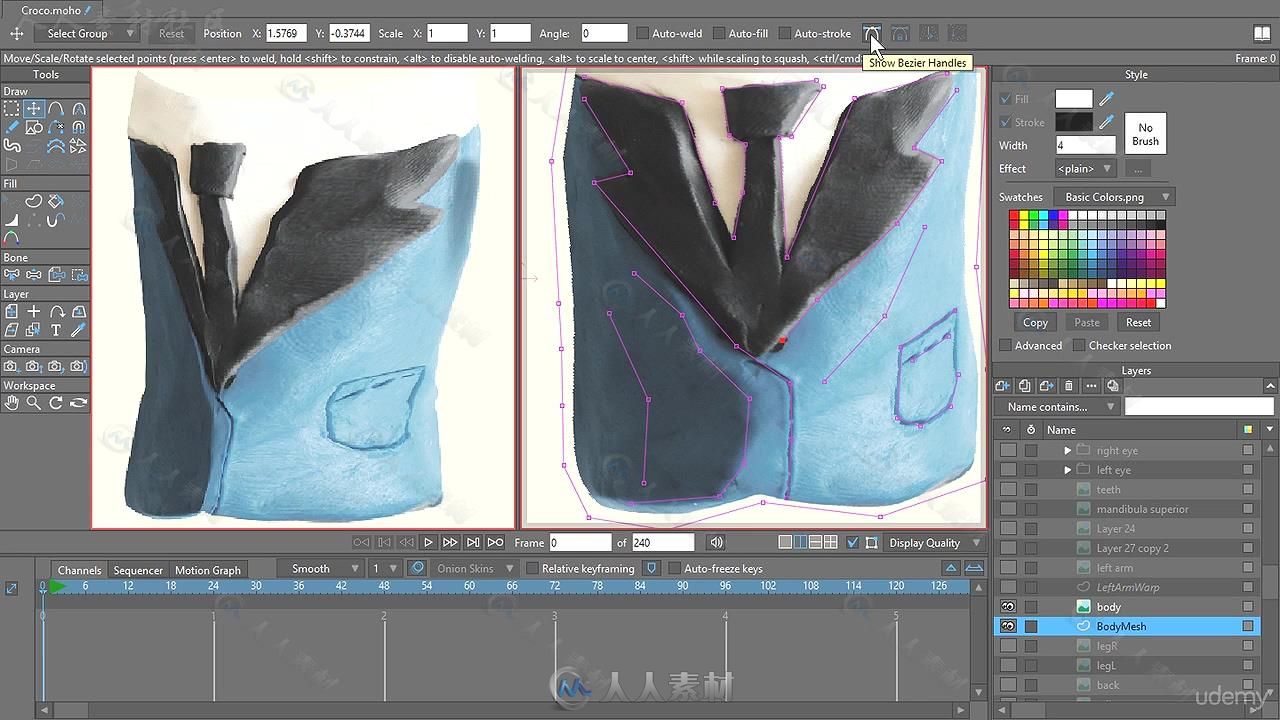1280x720 pixels.
Task: Click the New Layer icon in Layers panel
Action: [1002, 386]
